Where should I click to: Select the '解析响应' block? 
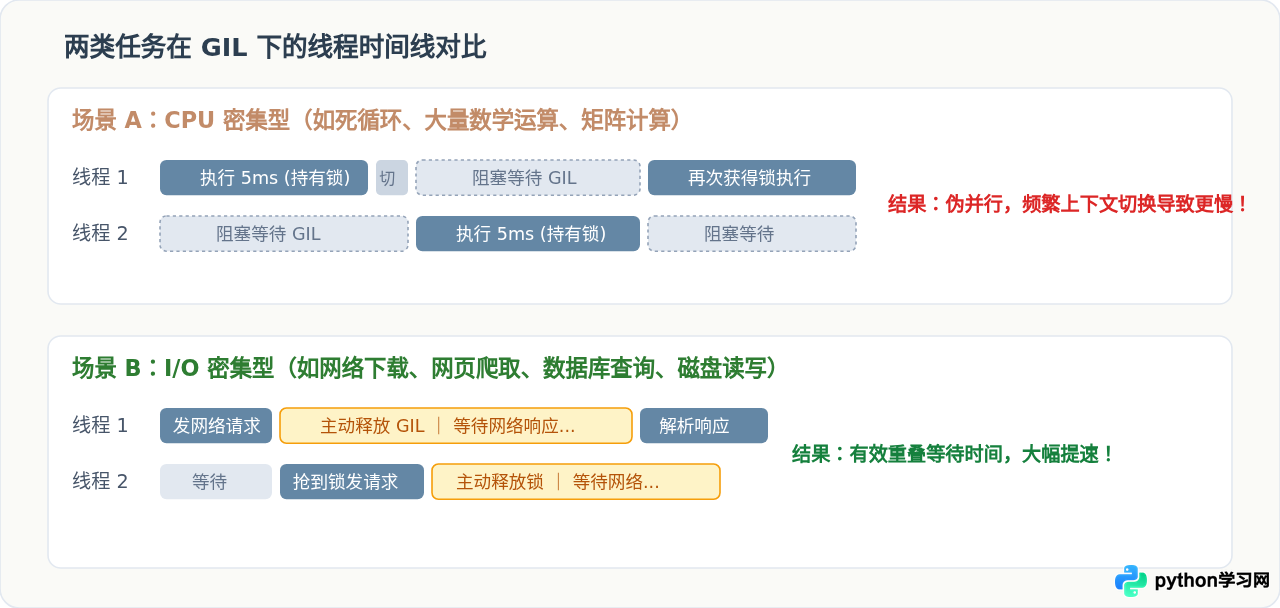click(x=704, y=426)
